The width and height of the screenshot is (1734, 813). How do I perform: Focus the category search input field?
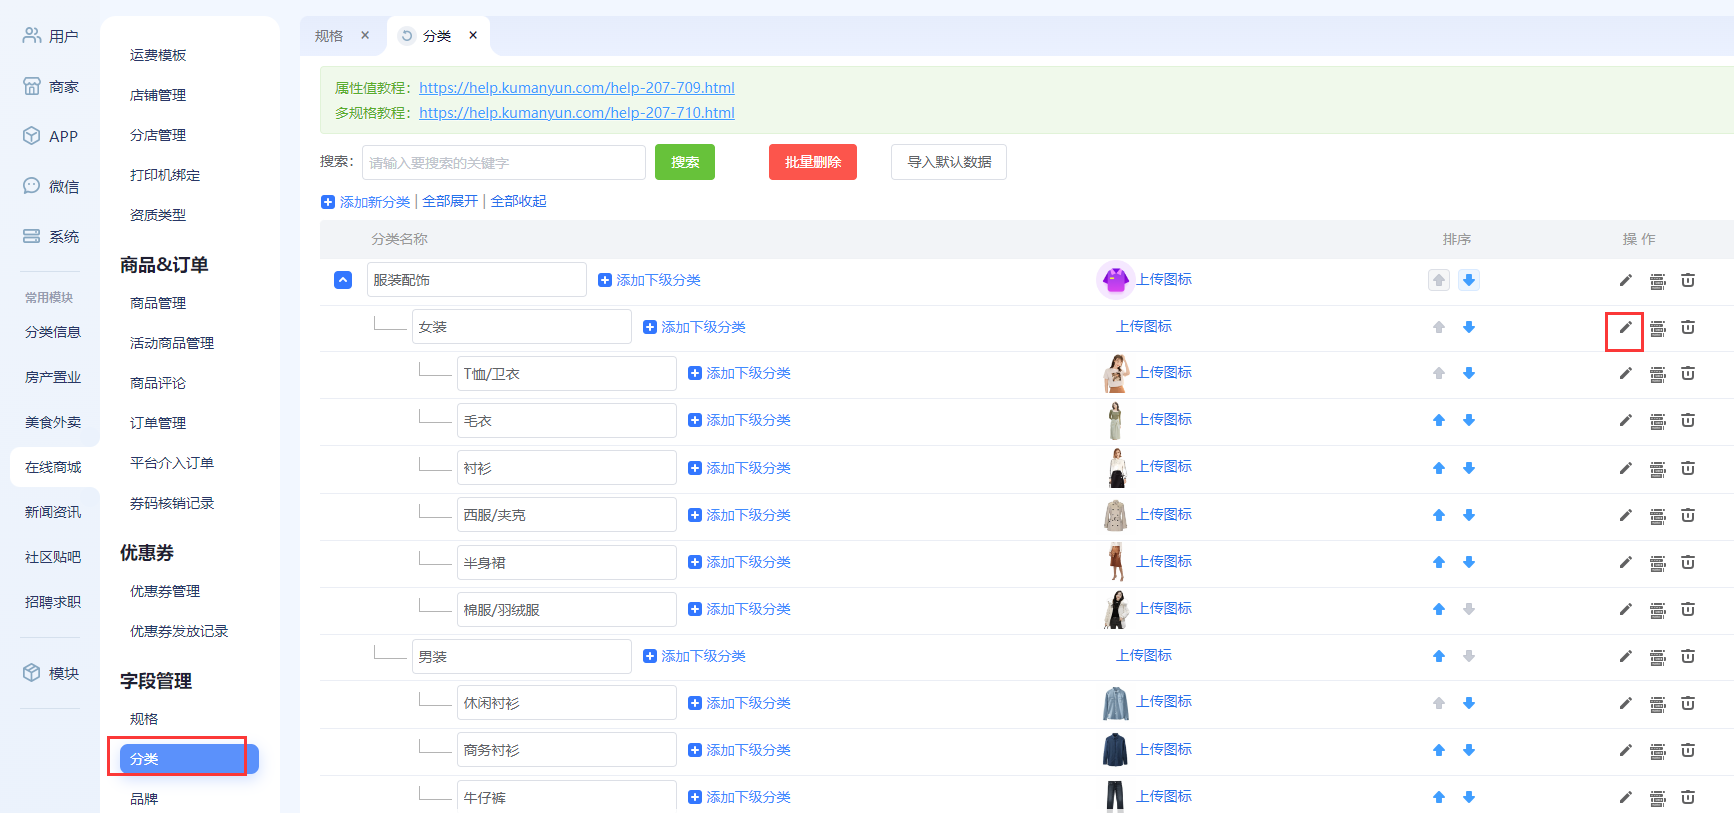(504, 162)
